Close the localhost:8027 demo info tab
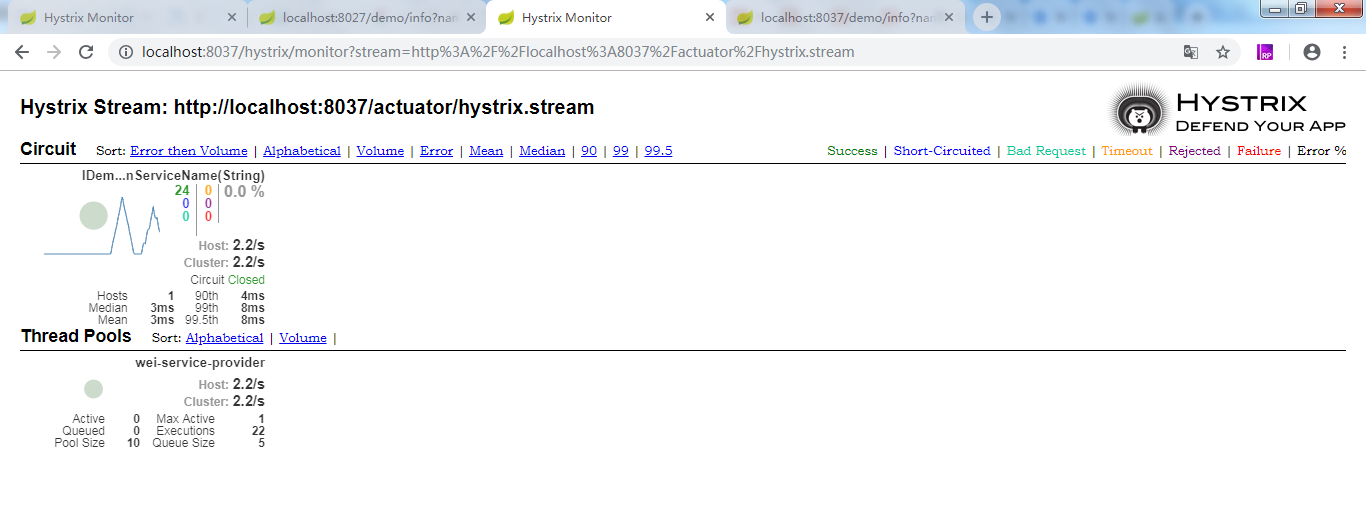1366x531 pixels. (x=471, y=18)
